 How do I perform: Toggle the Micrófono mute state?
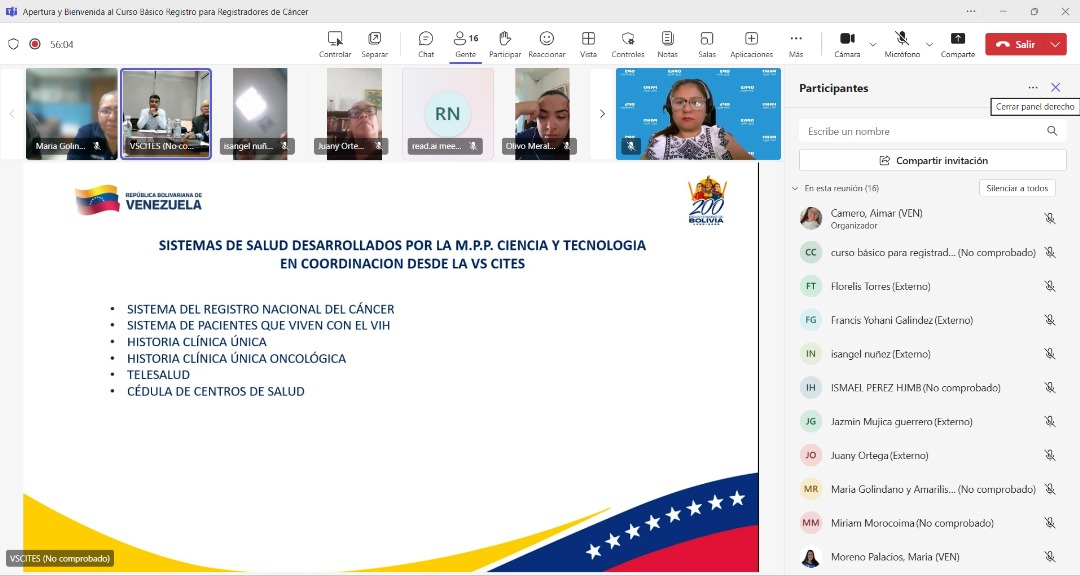pyautogui.click(x=902, y=43)
